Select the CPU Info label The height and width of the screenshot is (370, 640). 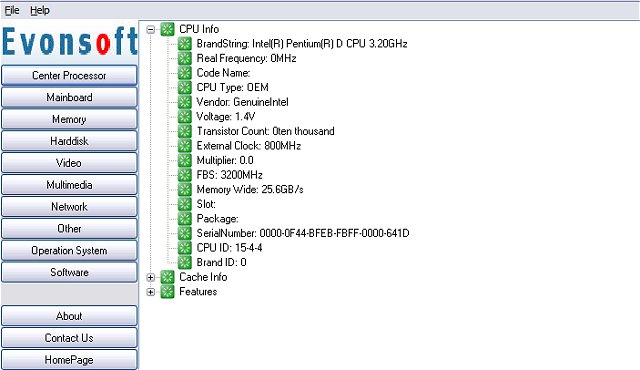199,29
